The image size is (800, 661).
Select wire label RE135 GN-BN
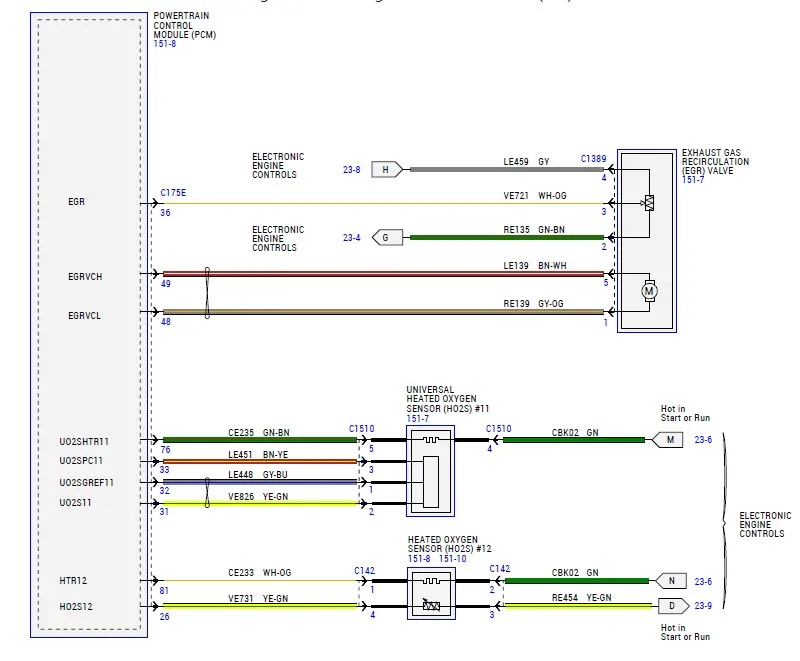(534, 230)
